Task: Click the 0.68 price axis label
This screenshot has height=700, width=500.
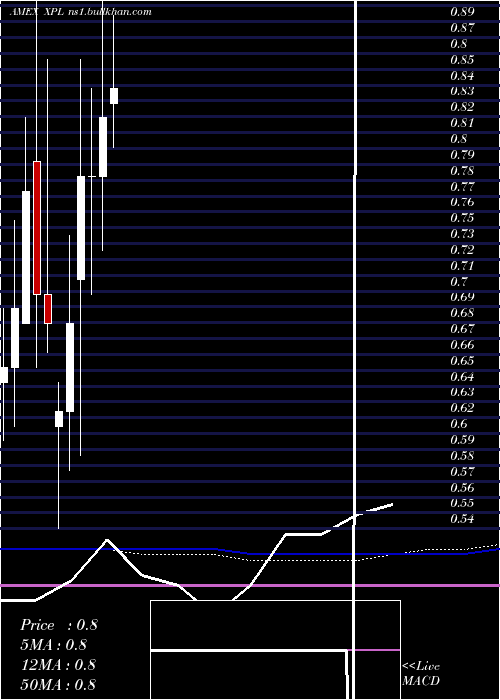Action: [462, 313]
